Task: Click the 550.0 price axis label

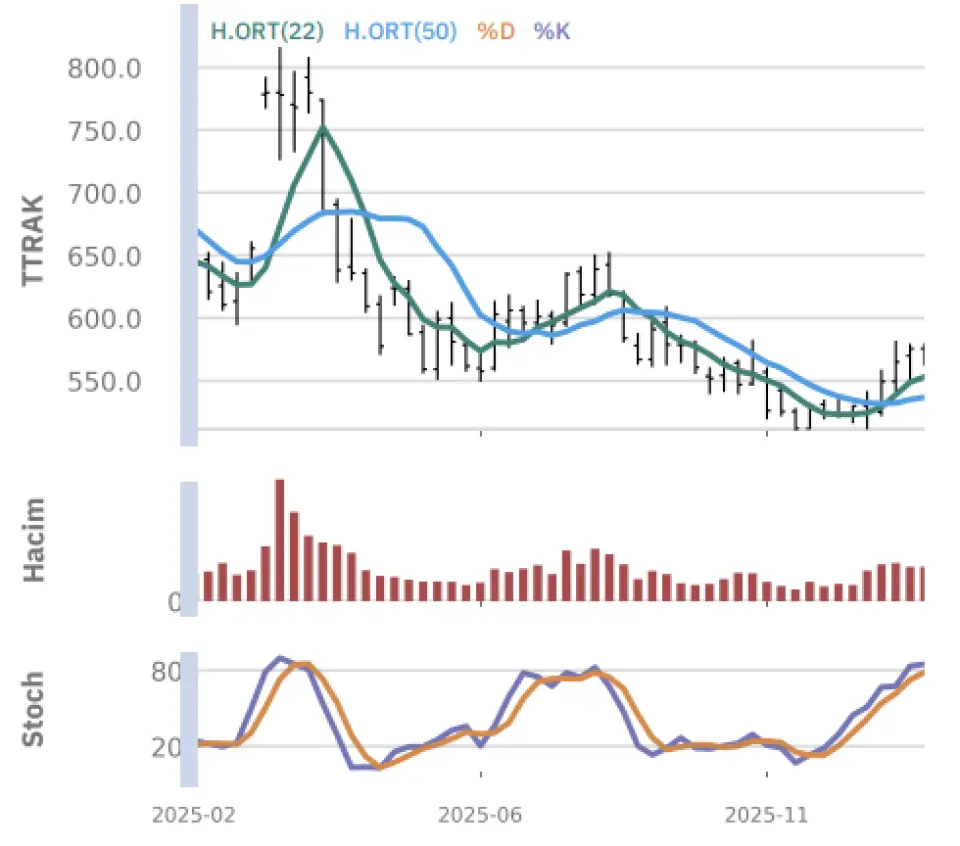Action: pos(105,382)
